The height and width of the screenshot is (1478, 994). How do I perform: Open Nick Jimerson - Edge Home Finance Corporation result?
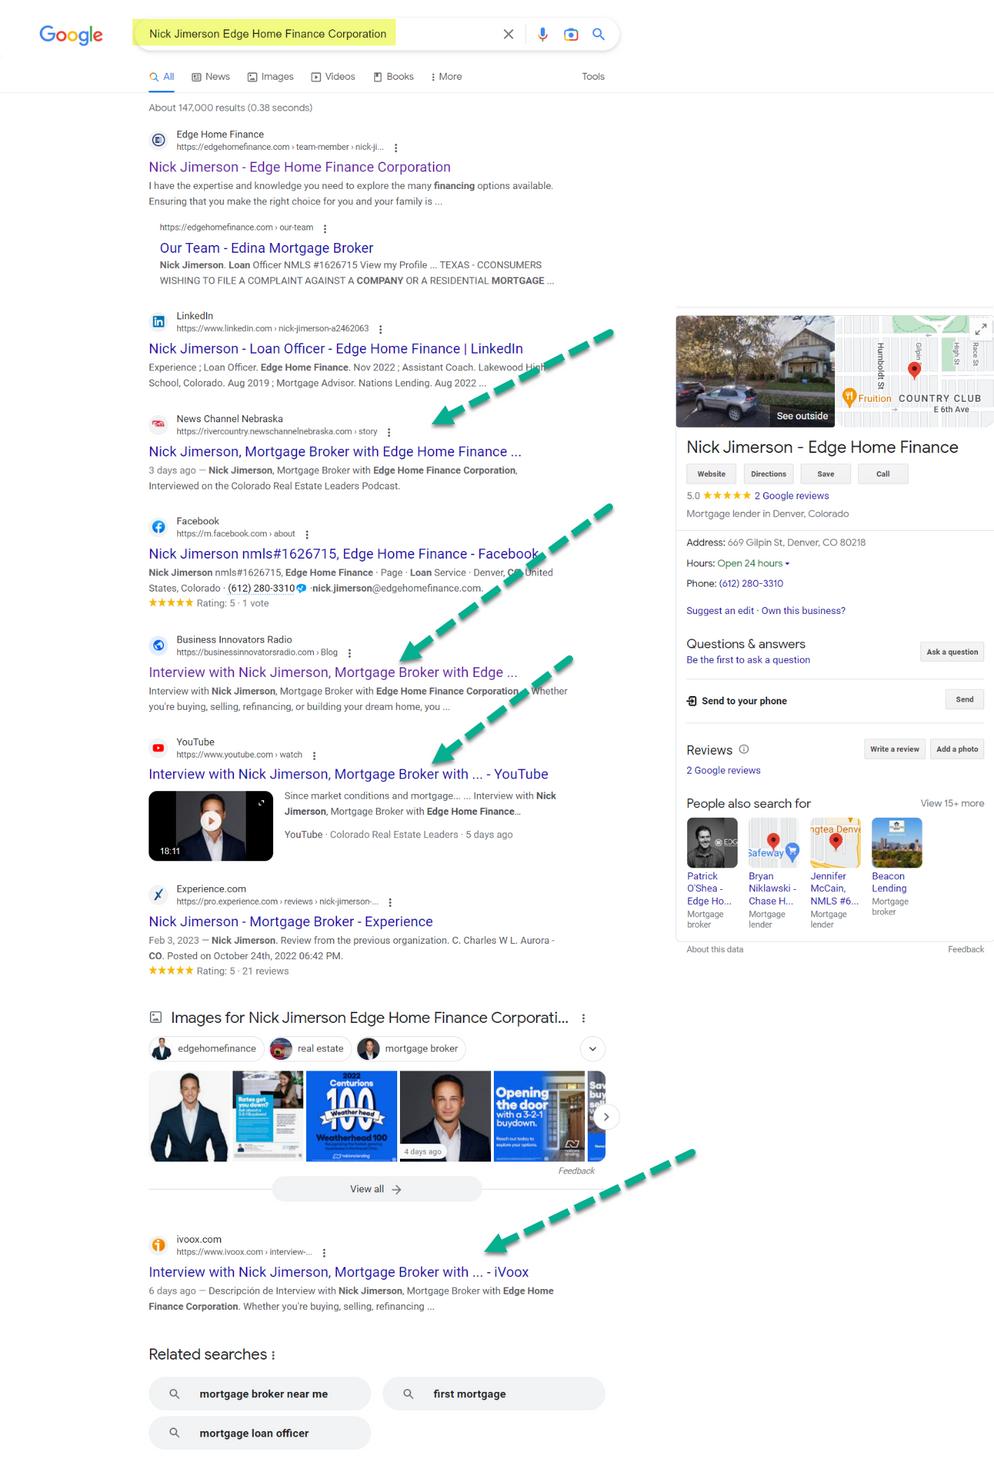pos(300,167)
